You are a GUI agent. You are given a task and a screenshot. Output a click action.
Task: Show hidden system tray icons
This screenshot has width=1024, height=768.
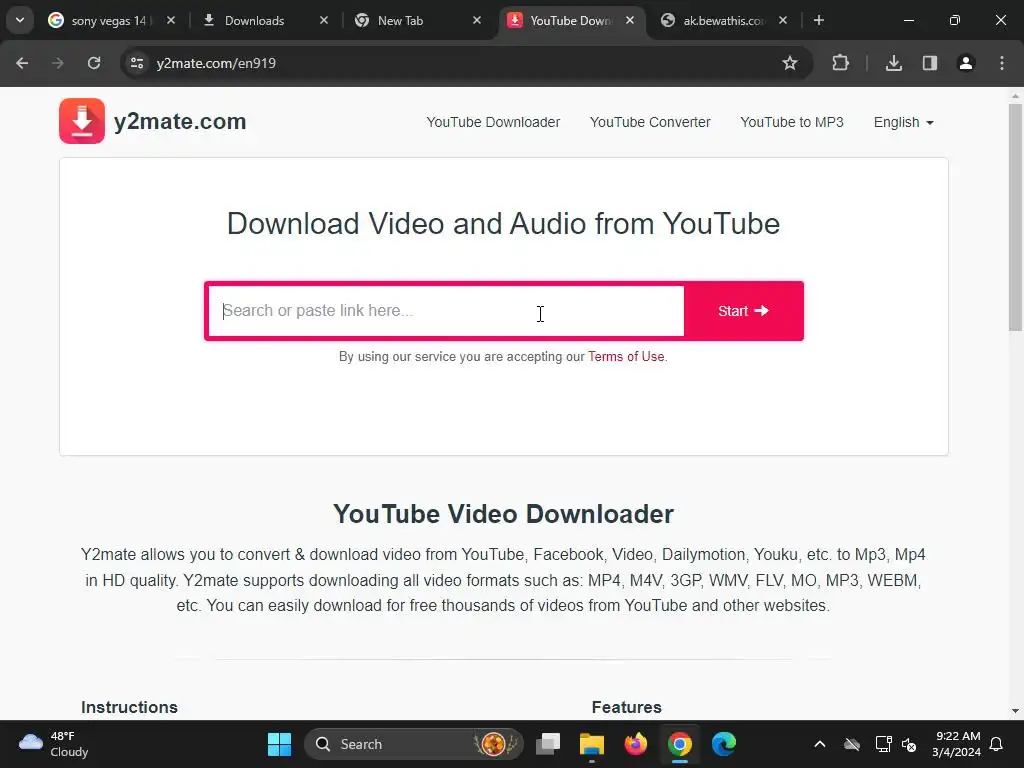point(820,744)
